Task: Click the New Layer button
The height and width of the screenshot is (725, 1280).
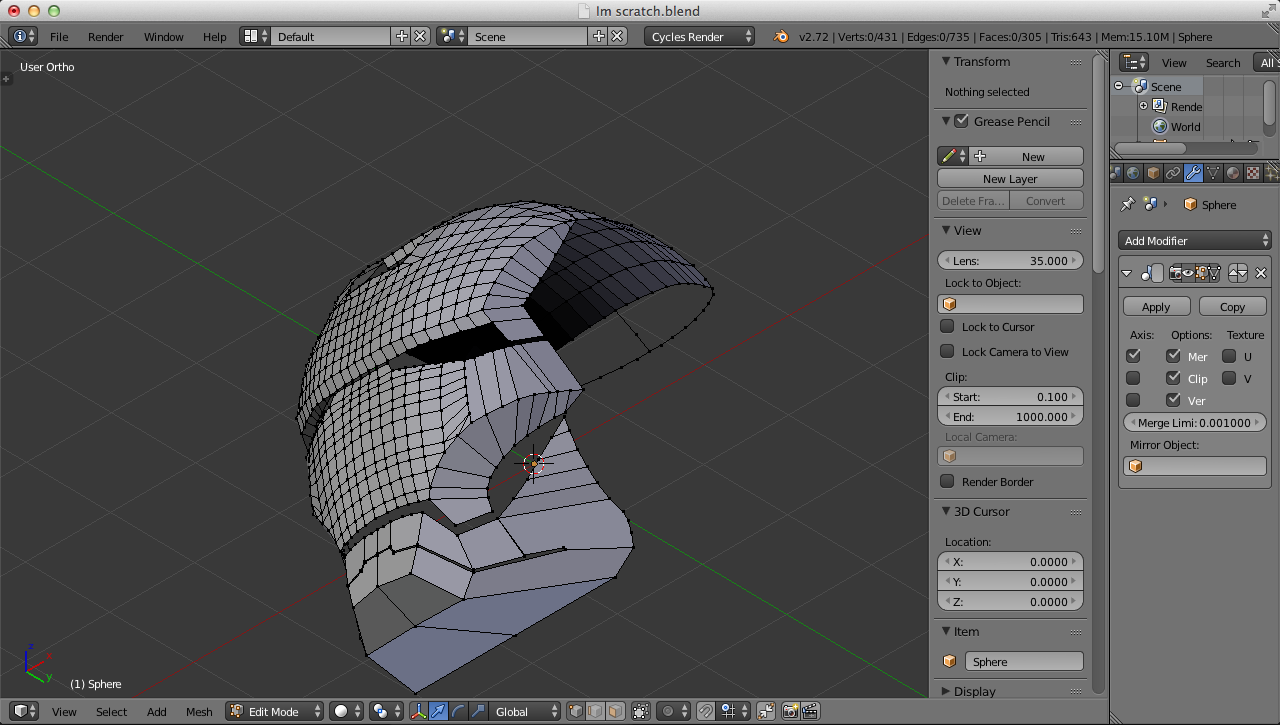Action: pos(1010,179)
